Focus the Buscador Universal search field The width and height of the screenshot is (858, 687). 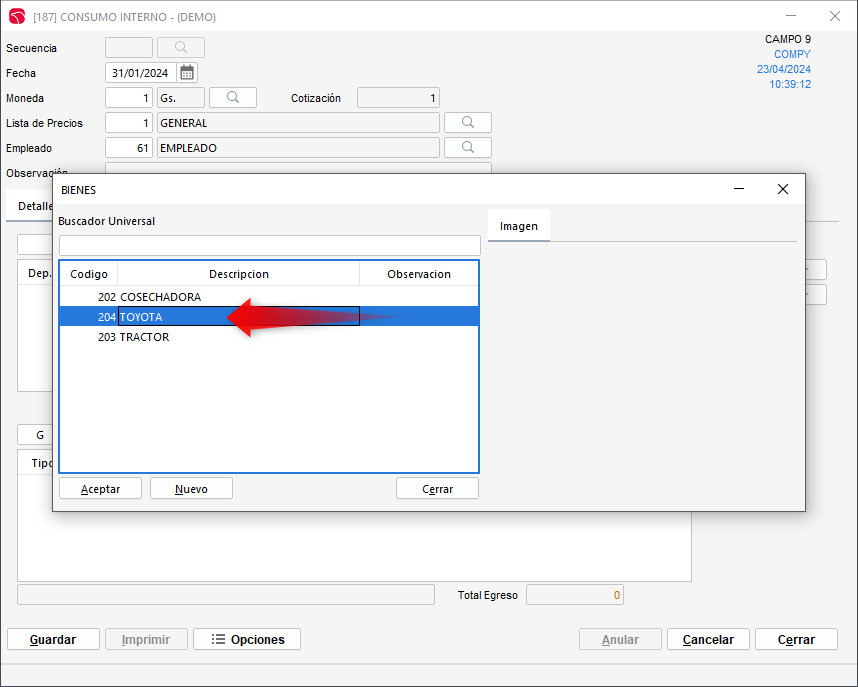pos(269,246)
